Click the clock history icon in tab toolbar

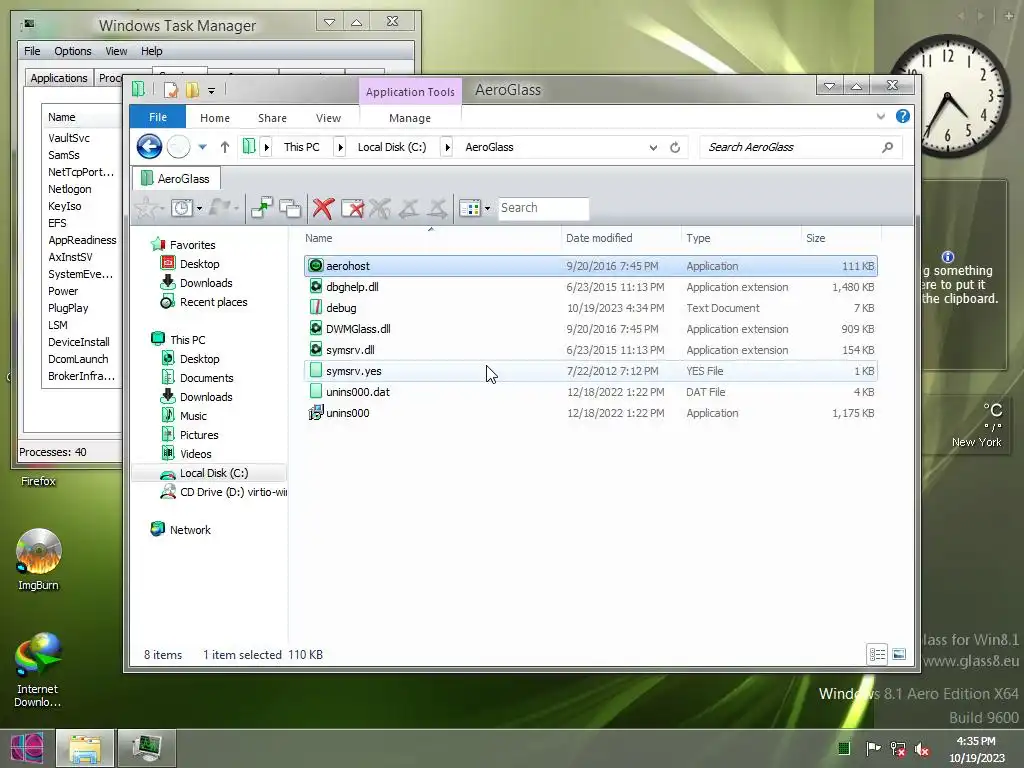[x=182, y=208]
